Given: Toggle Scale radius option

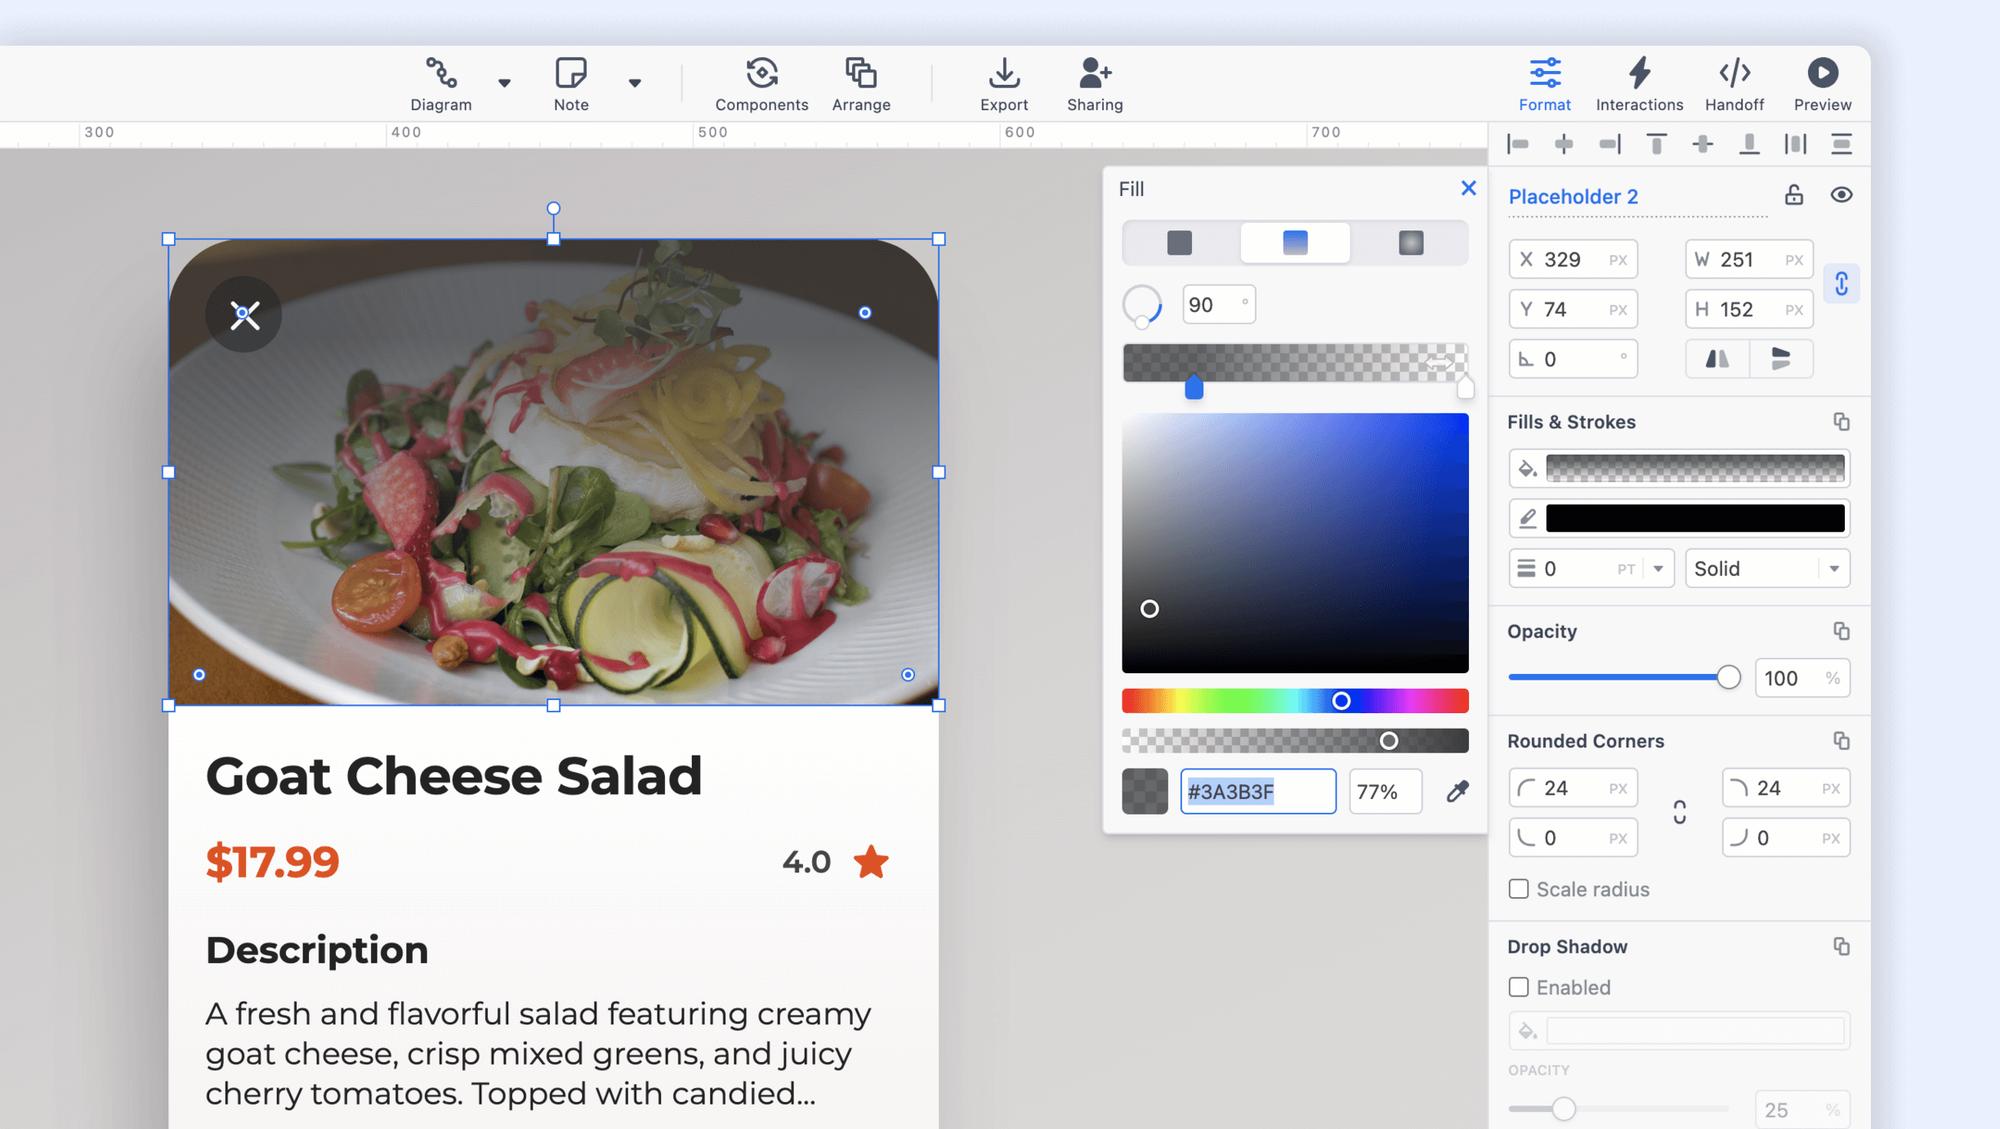Looking at the screenshot, I should (x=1519, y=889).
